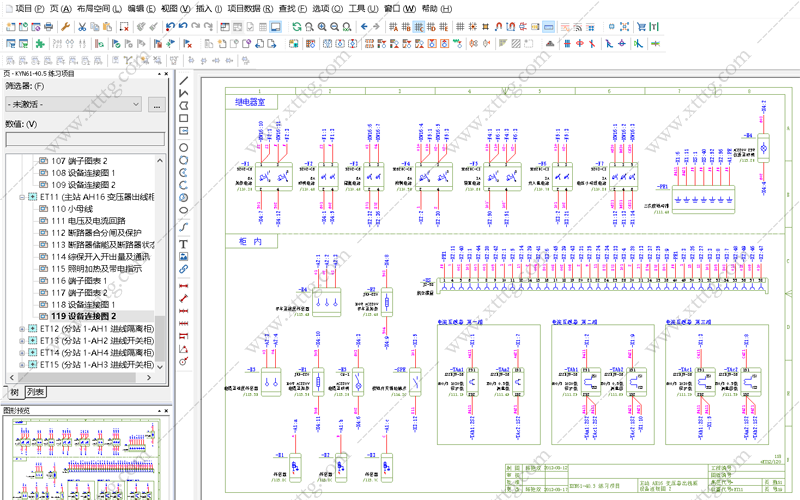Screen dimensions: 800x500
Task: Click the horizontal scrollbar in the page tree
Action: pyautogui.click(x=80, y=378)
